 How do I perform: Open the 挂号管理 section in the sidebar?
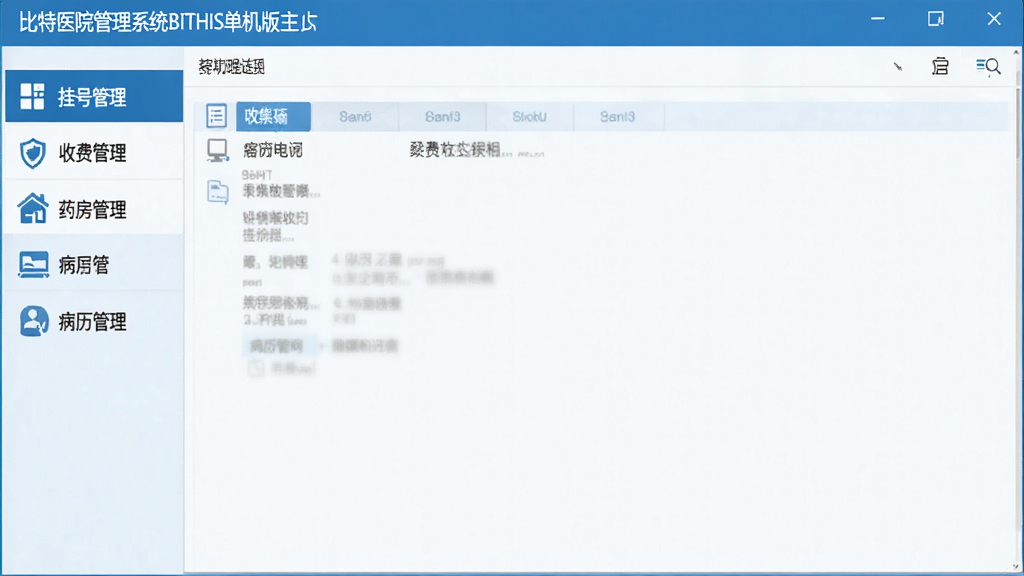click(94, 97)
